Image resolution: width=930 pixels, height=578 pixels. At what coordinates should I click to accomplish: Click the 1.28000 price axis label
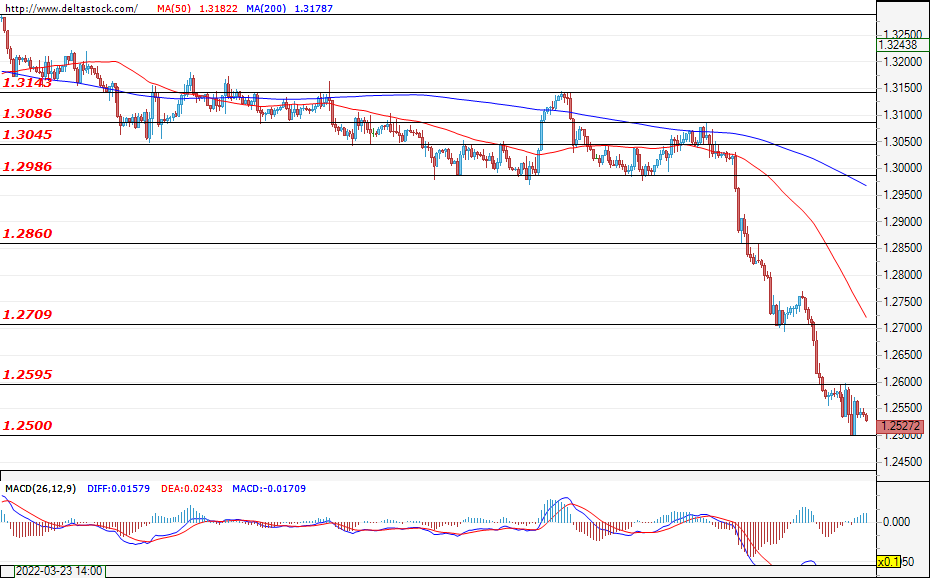coord(903,275)
